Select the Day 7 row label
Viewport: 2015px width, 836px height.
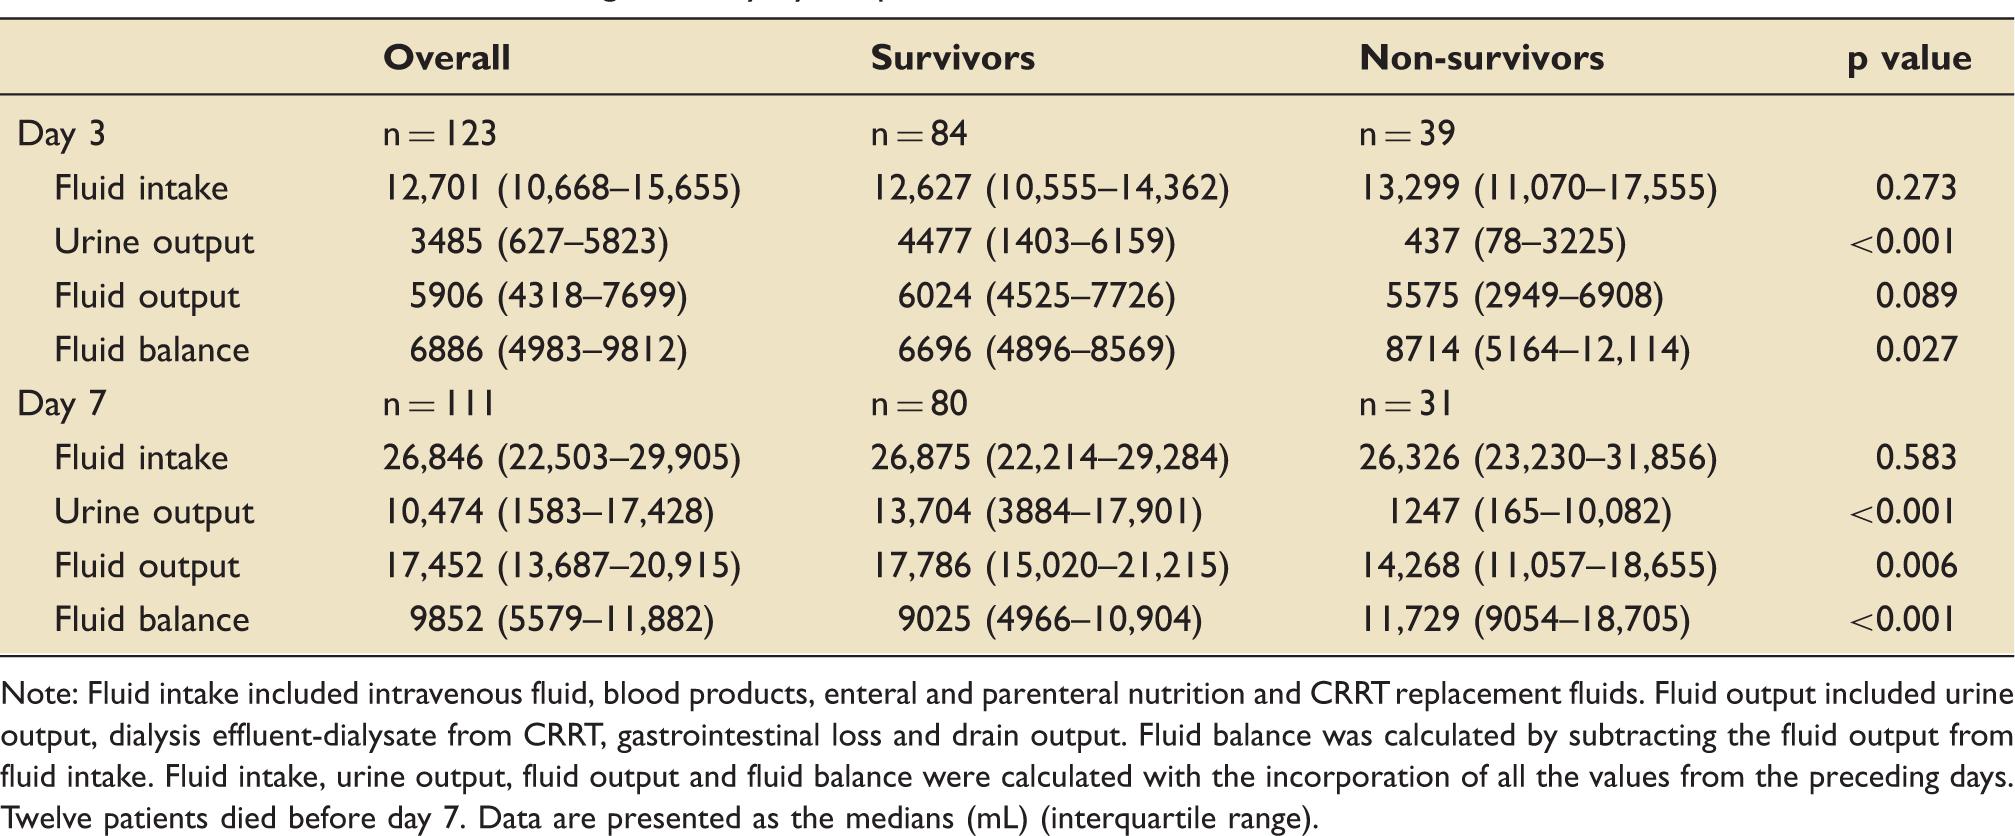[x=61, y=404]
